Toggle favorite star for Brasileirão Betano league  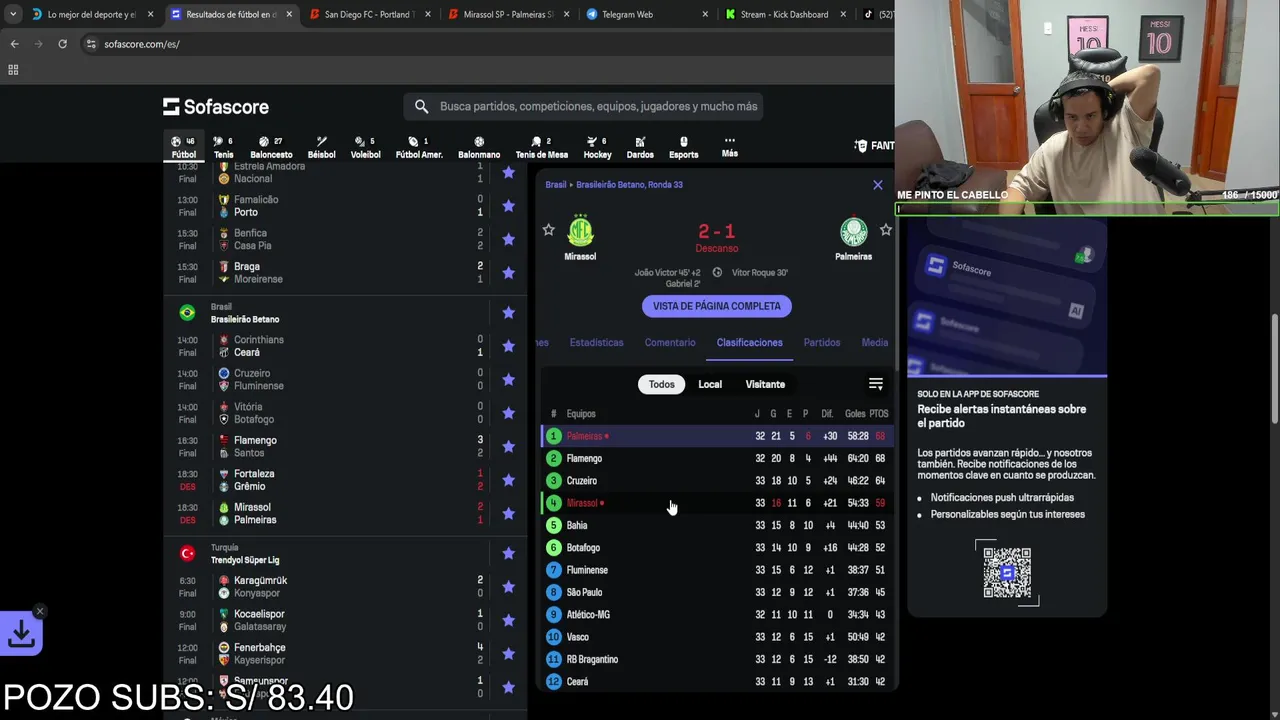[x=508, y=313]
